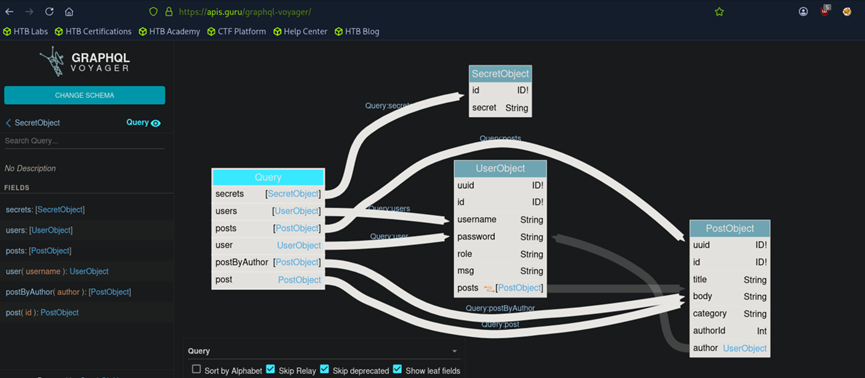Open CTF Platform bookmark
Screen dimensions: 865x378
point(236,31)
